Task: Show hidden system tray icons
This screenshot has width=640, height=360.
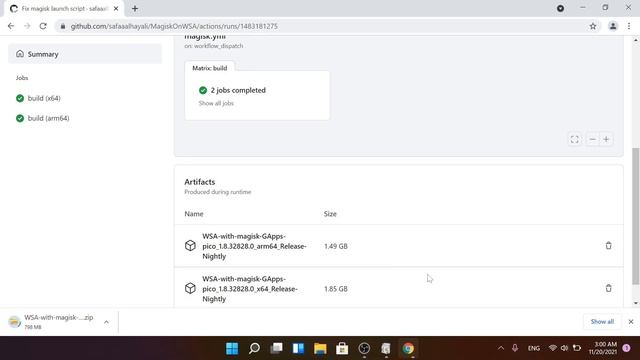Action: pos(501,348)
